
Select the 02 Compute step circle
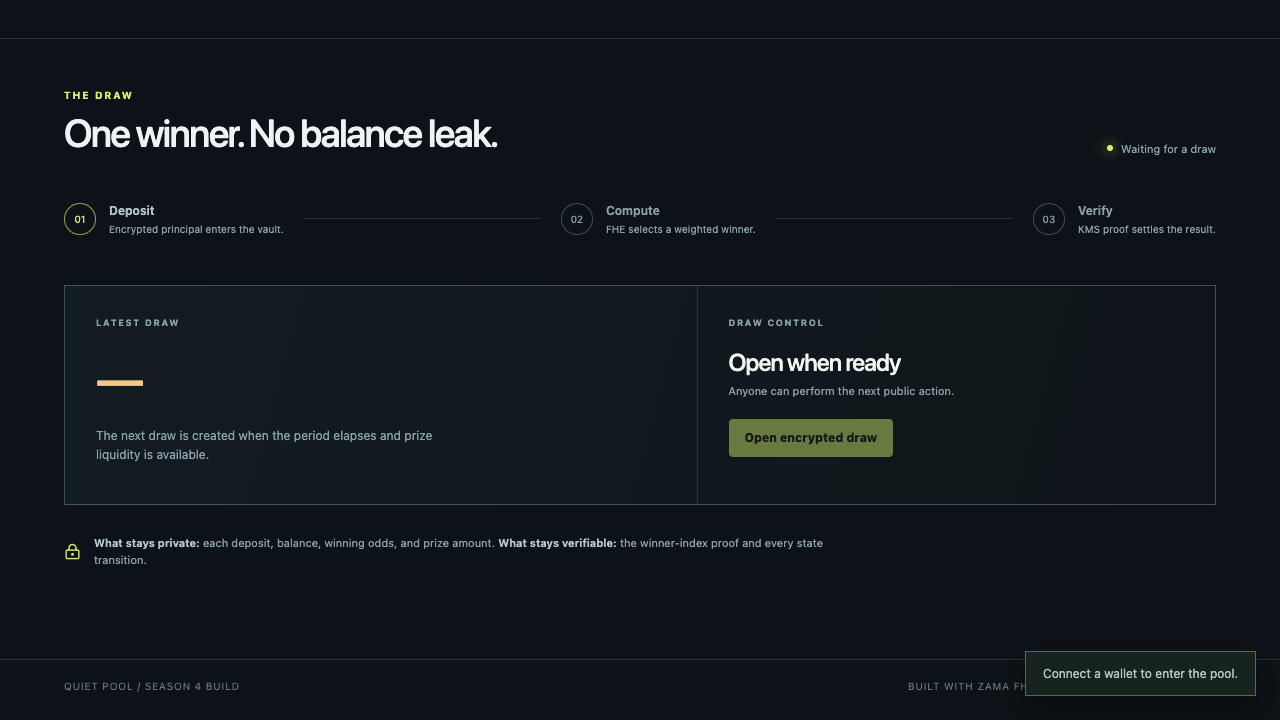[577, 219]
